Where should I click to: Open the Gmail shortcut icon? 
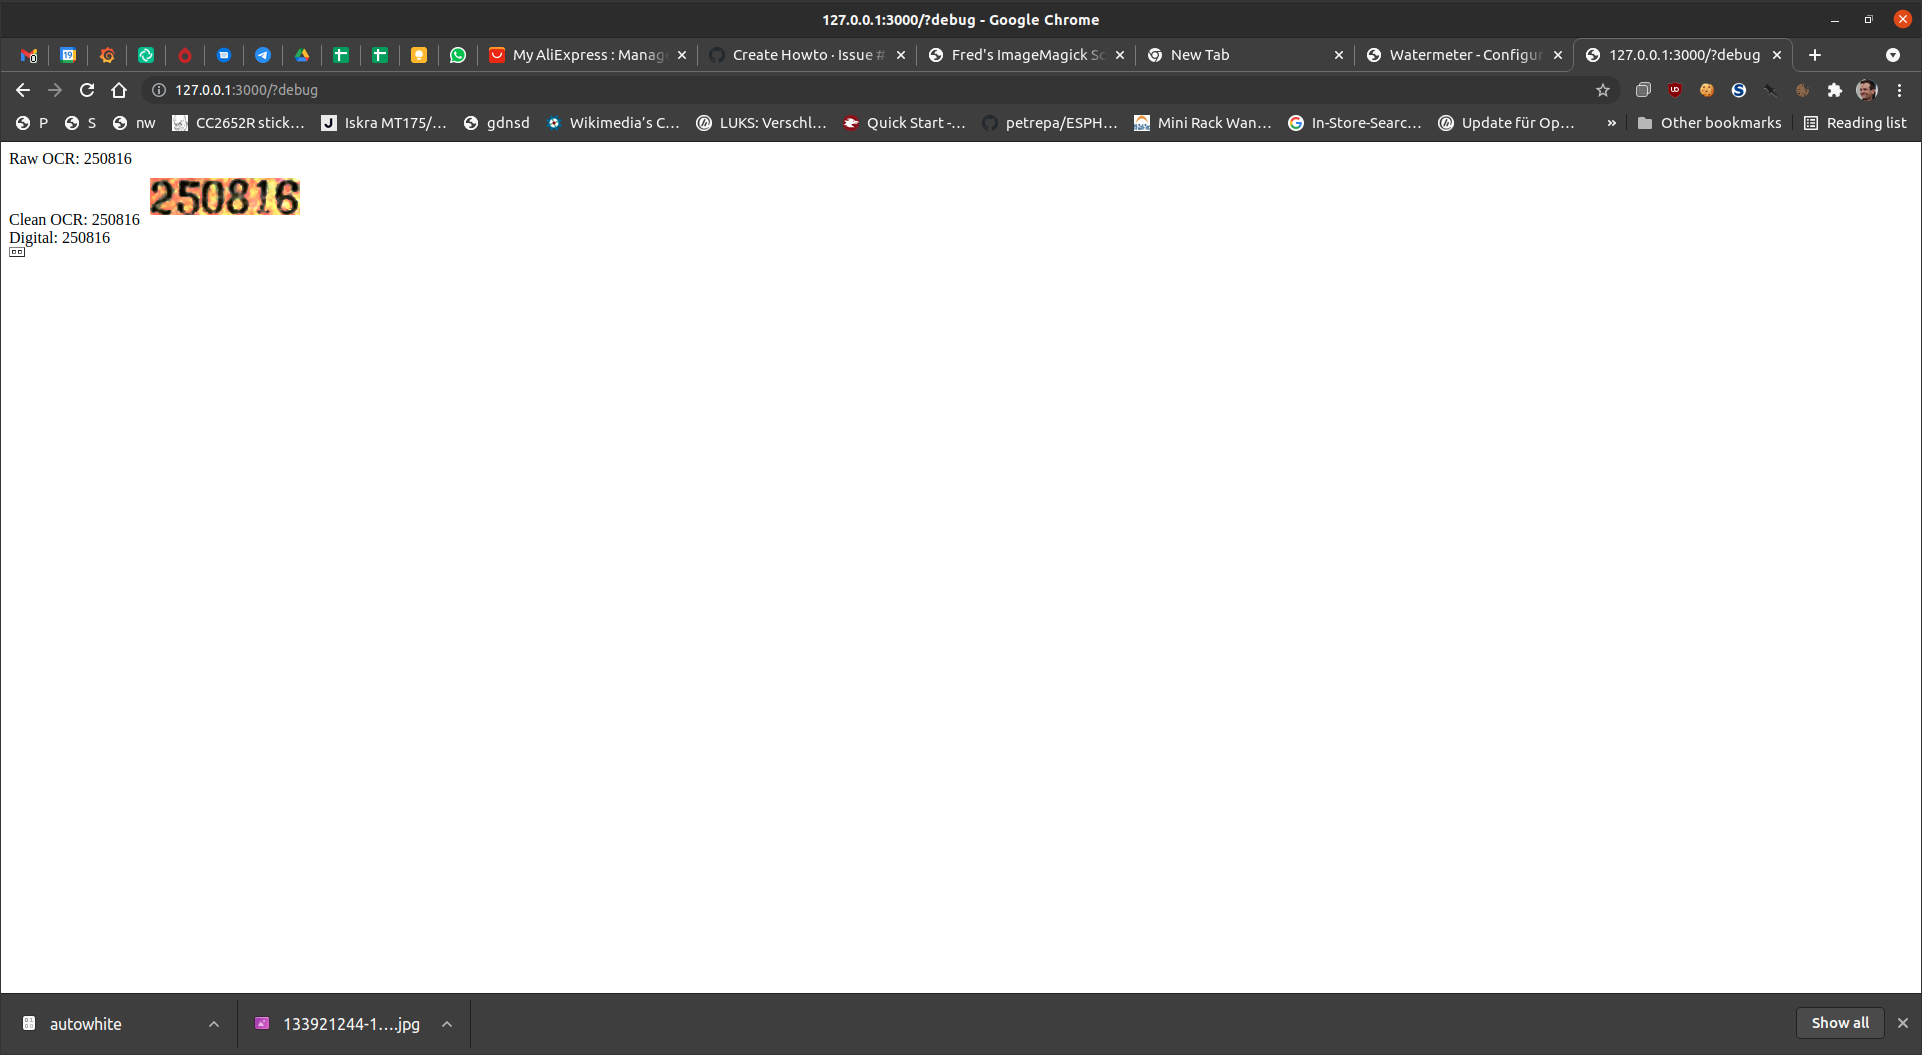(x=29, y=55)
